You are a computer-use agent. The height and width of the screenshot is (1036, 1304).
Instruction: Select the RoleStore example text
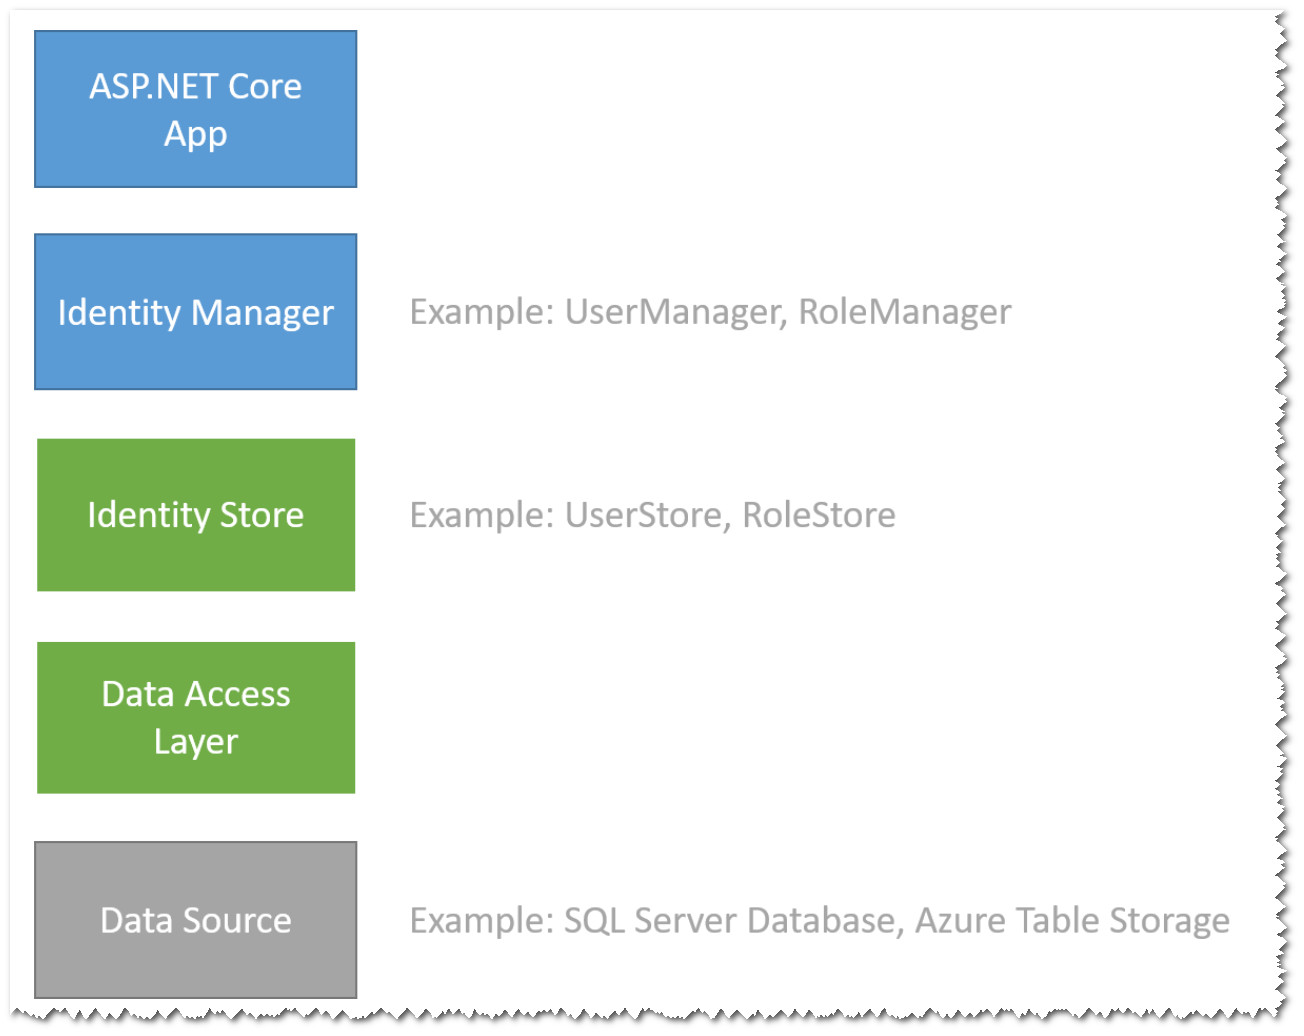tap(818, 515)
